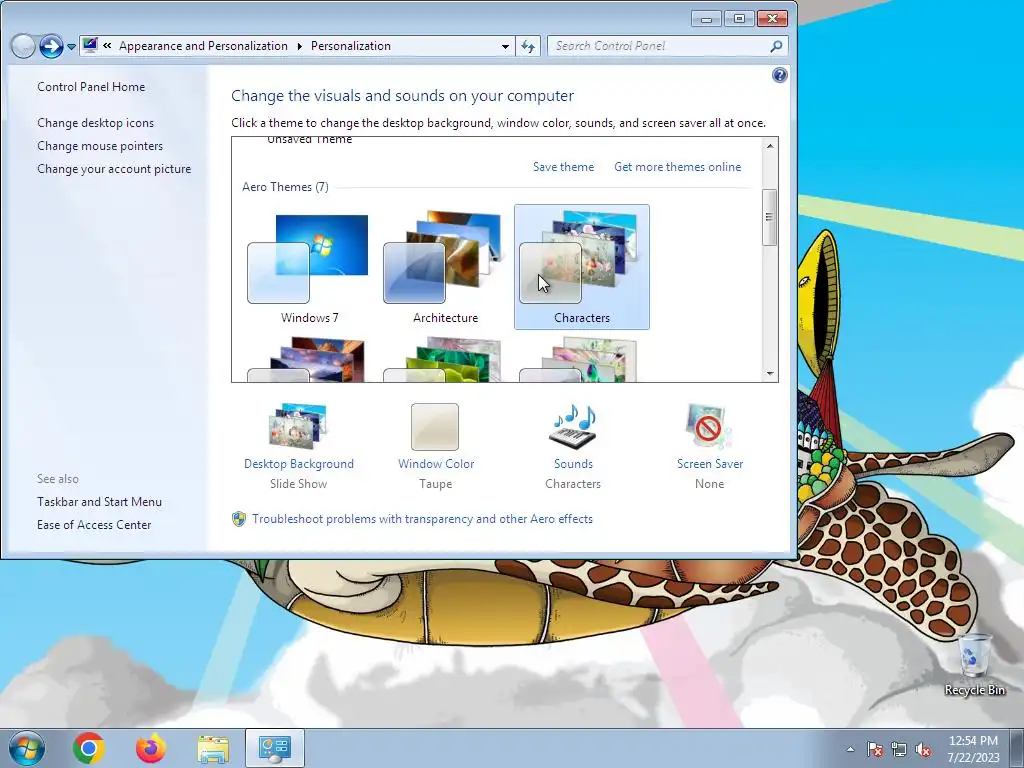Open Control Panel Home link
Image resolution: width=1024 pixels, height=768 pixels.
click(x=91, y=87)
